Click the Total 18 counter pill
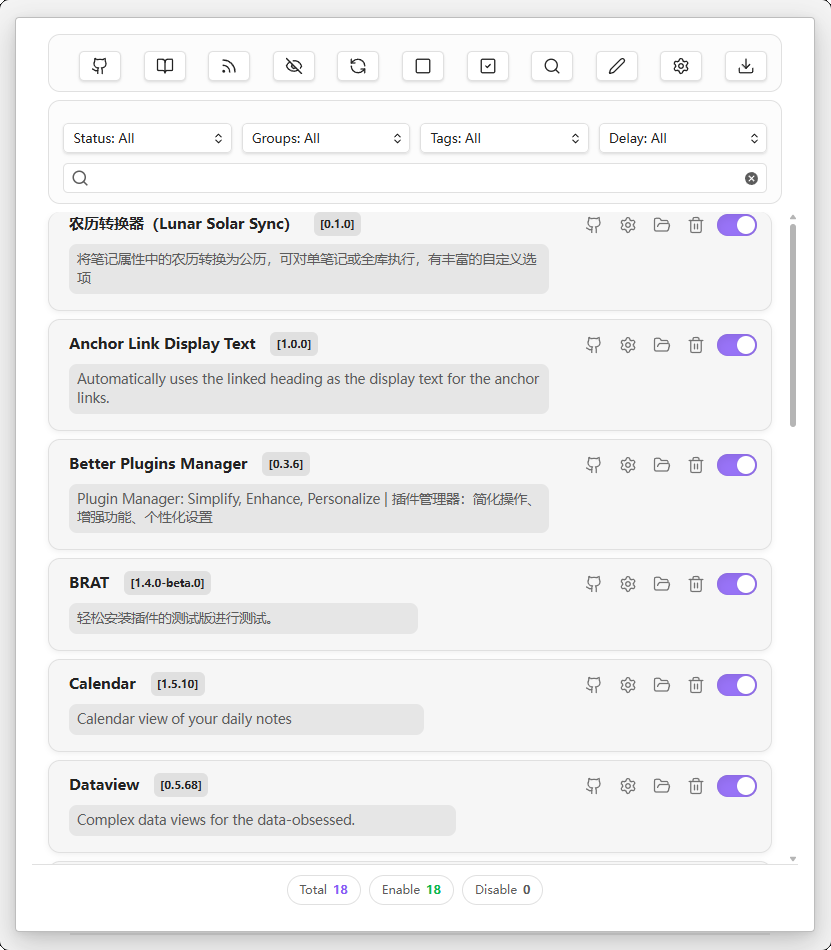The width and height of the screenshot is (831, 950). 324,889
